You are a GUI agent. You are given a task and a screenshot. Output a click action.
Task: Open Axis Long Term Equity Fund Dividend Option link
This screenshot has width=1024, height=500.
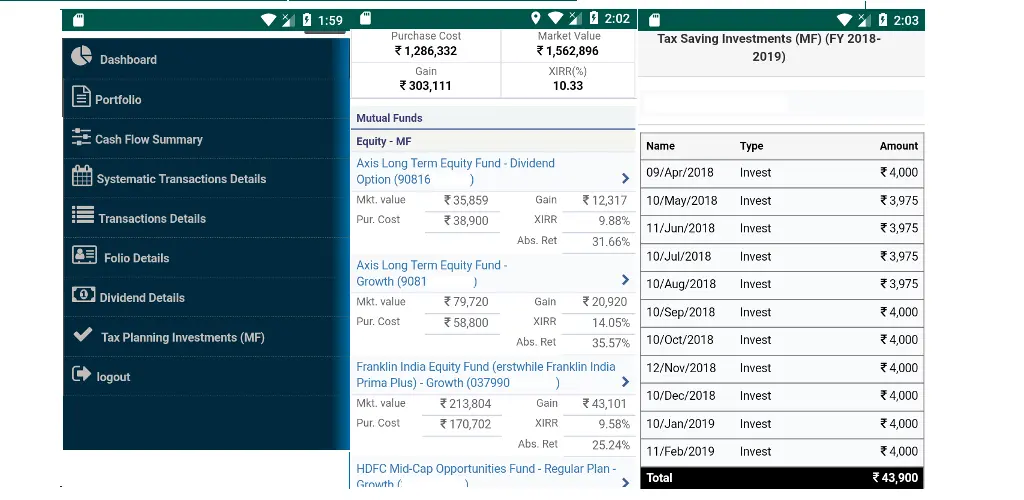(x=455, y=171)
